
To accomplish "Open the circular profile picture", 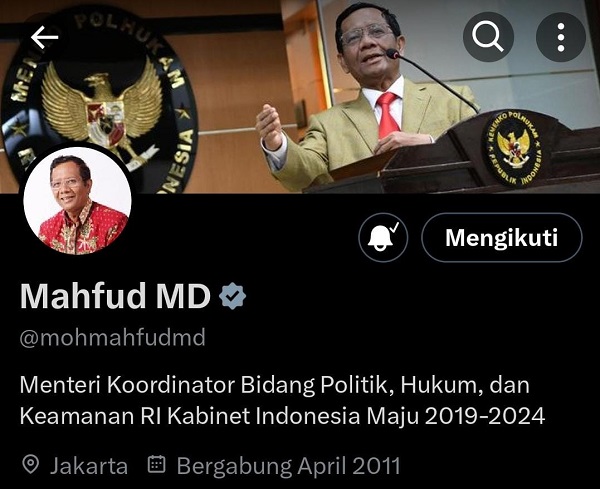I will point(77,200).
